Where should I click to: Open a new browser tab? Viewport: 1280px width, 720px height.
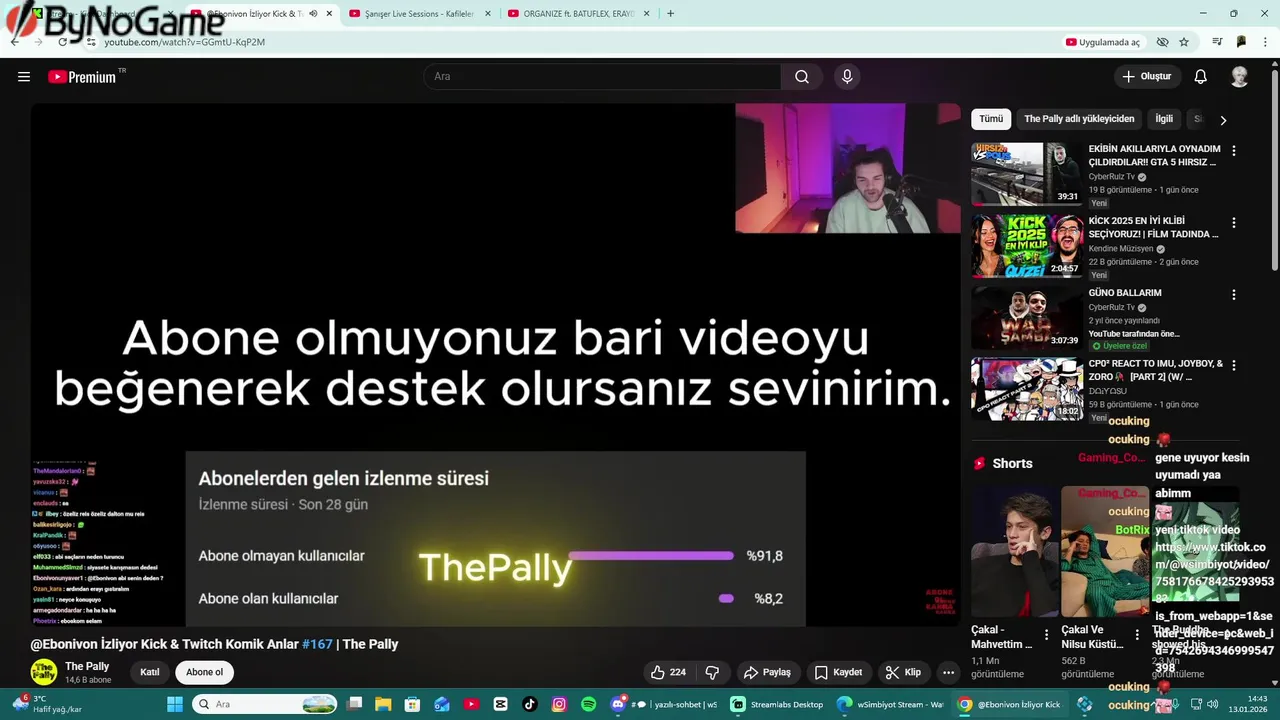coord(670,14)
